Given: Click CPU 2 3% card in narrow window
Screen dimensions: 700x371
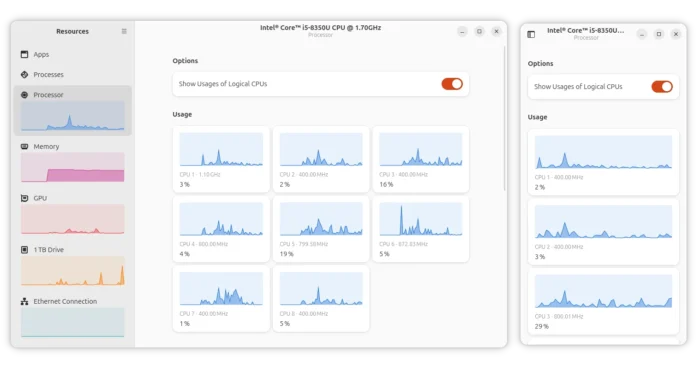Looking at the screenshot, I should coord(603,232).
